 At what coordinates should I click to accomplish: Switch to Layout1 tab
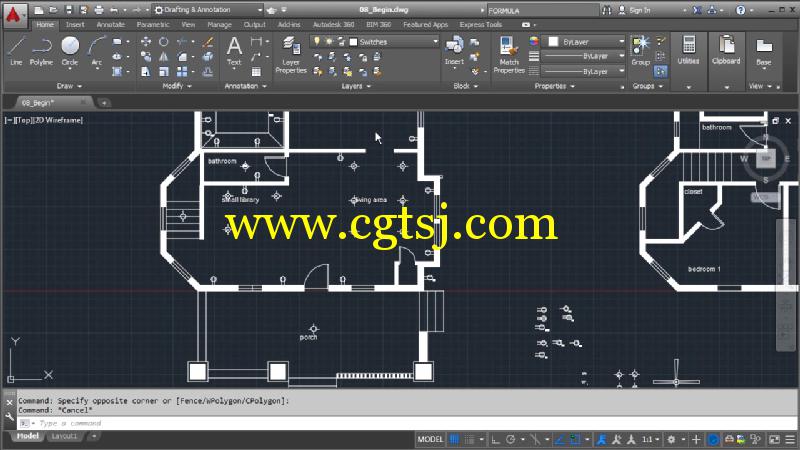coord(64,436)
